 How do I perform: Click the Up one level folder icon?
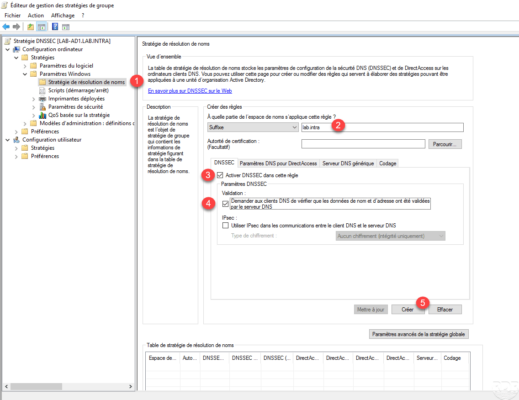[x=30, y=27]
